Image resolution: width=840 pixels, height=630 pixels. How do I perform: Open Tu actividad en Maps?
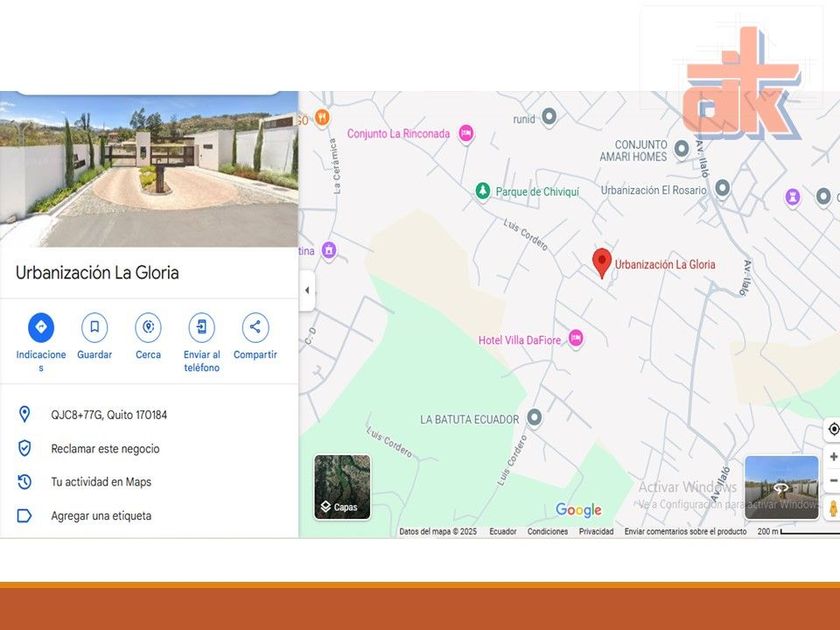point(101,482)
